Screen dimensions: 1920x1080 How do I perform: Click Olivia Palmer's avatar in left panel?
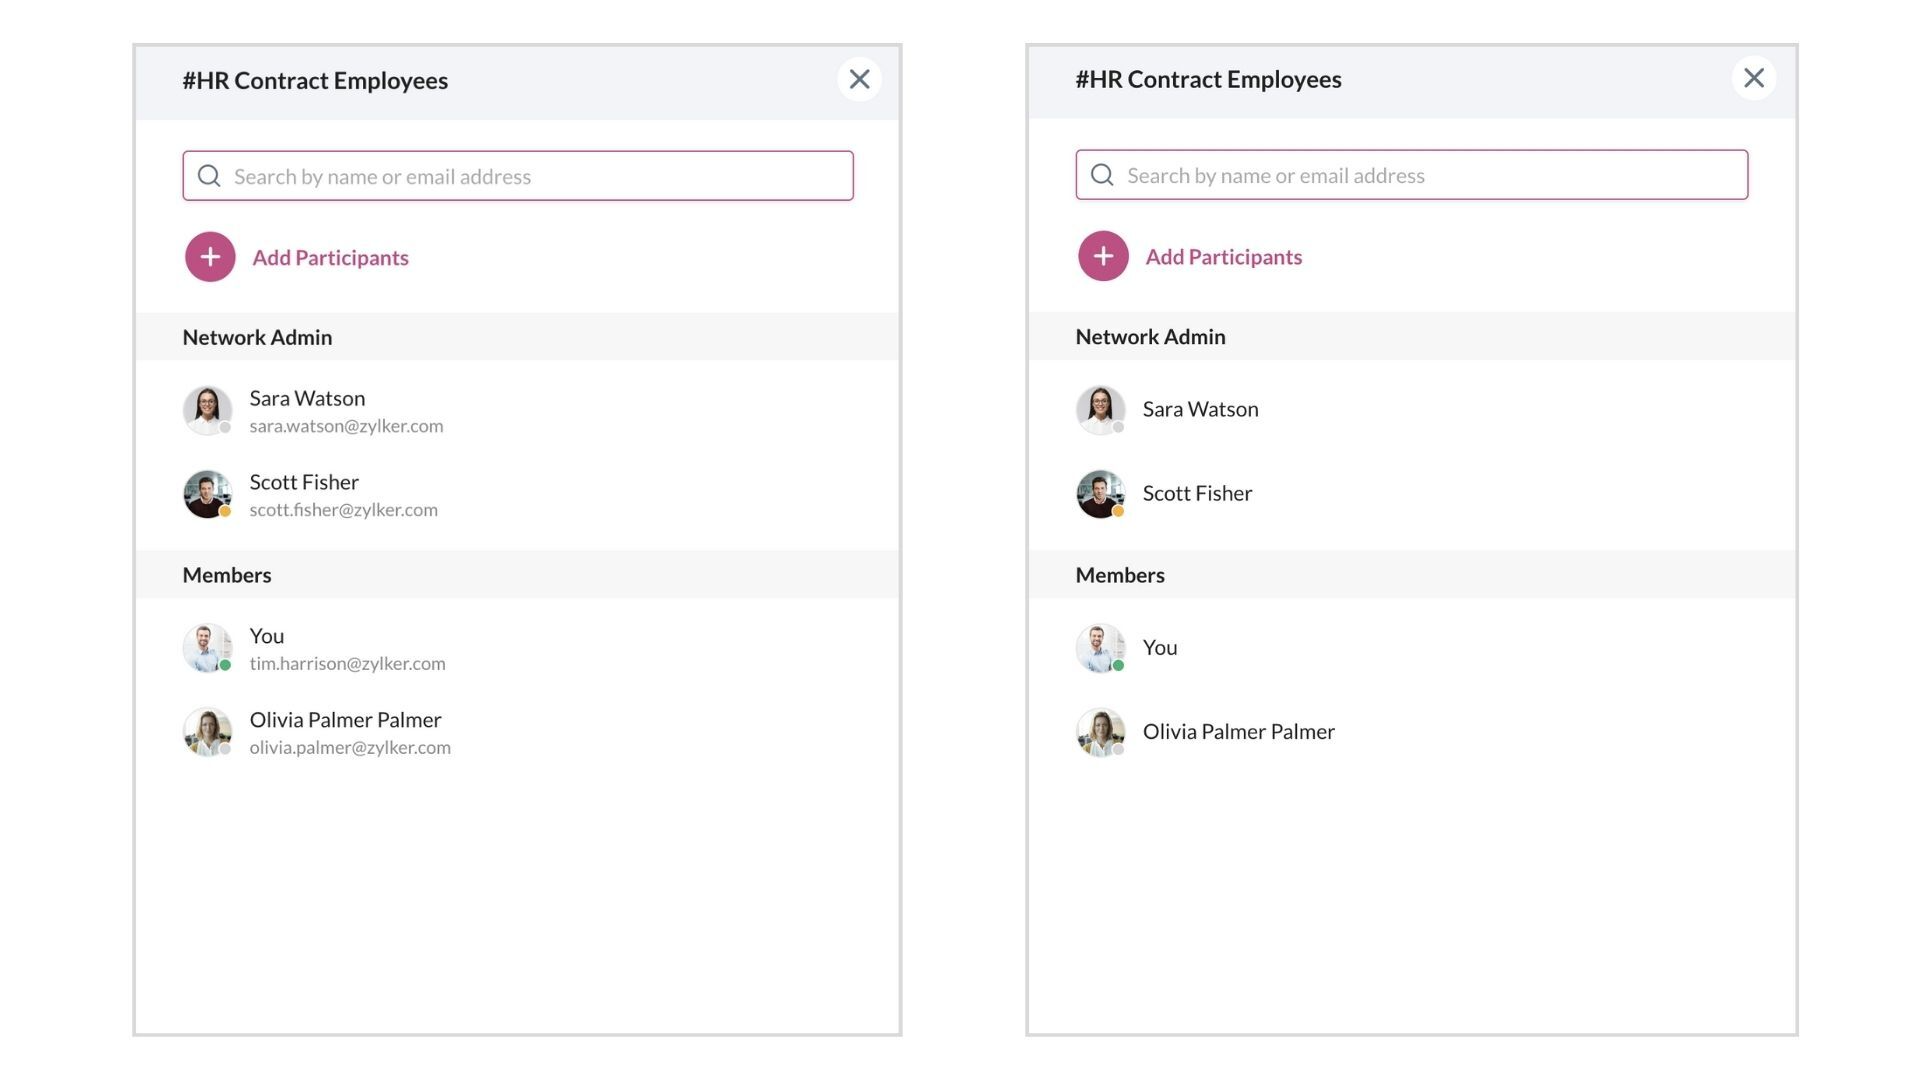click(x=207, y=732)
